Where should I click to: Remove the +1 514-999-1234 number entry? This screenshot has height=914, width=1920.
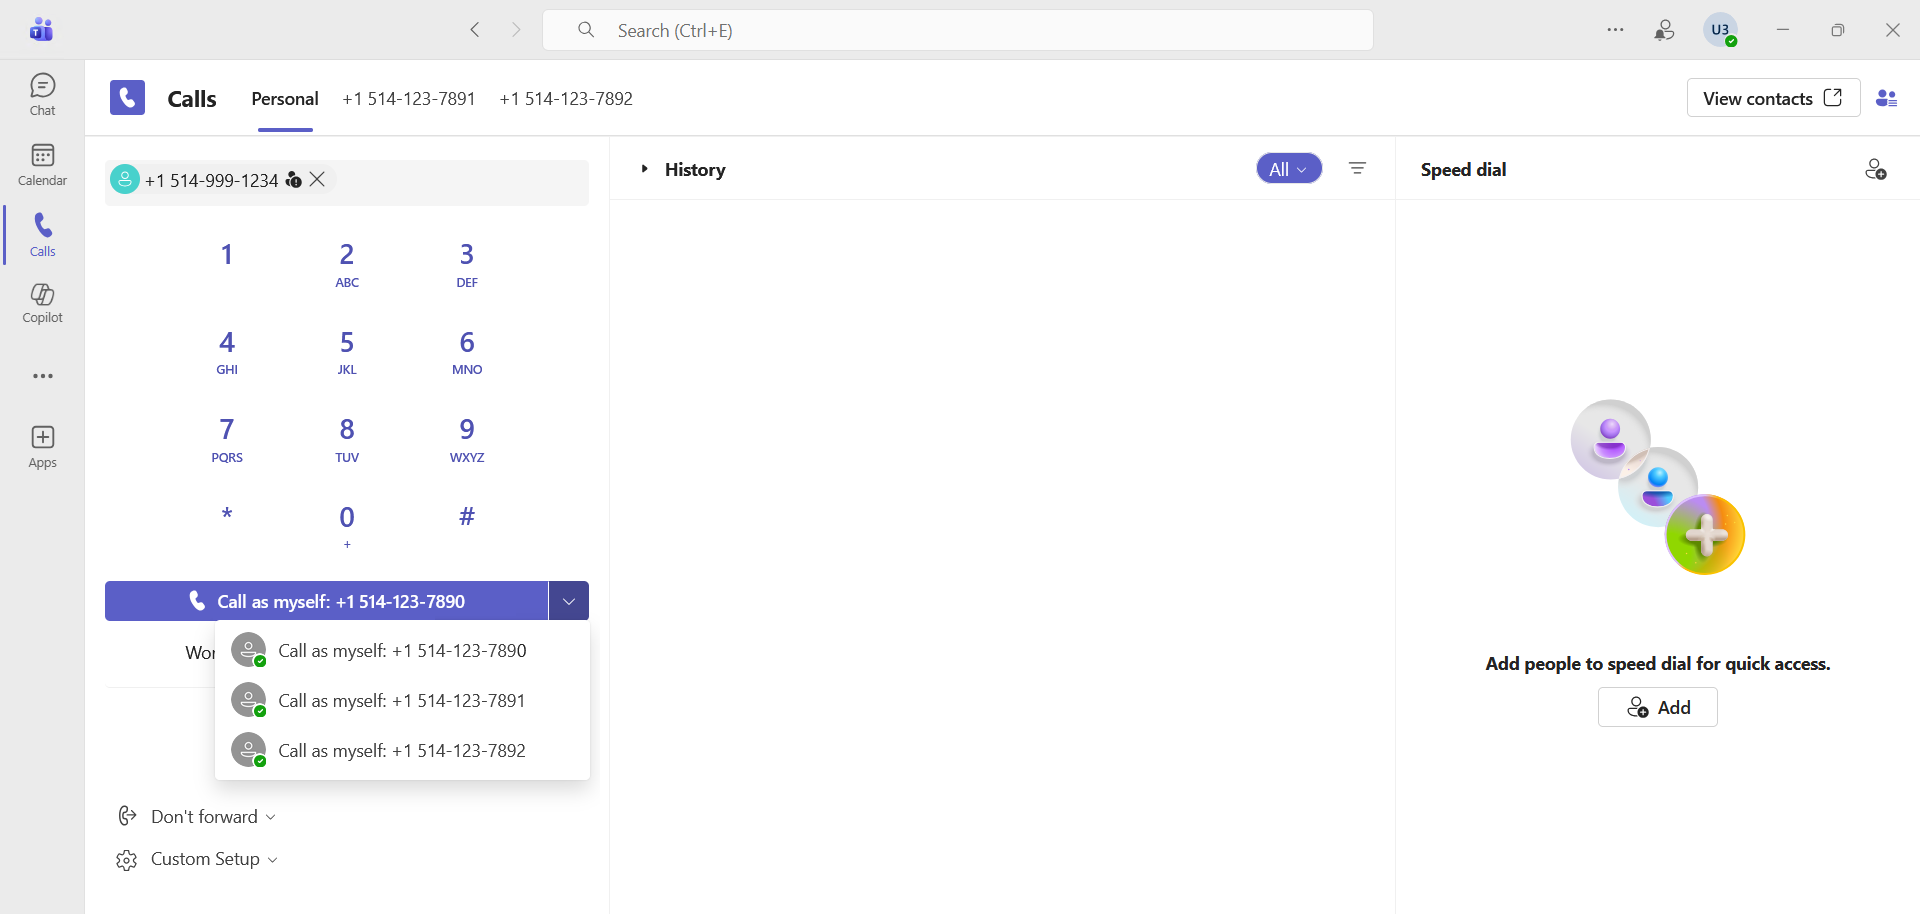pyautogui.click(x=318, y=179)
